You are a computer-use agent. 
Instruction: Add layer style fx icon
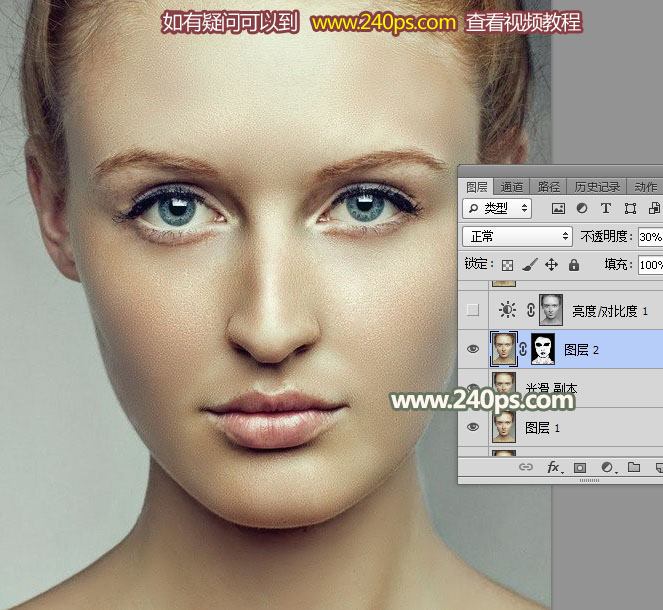point(554,467)
